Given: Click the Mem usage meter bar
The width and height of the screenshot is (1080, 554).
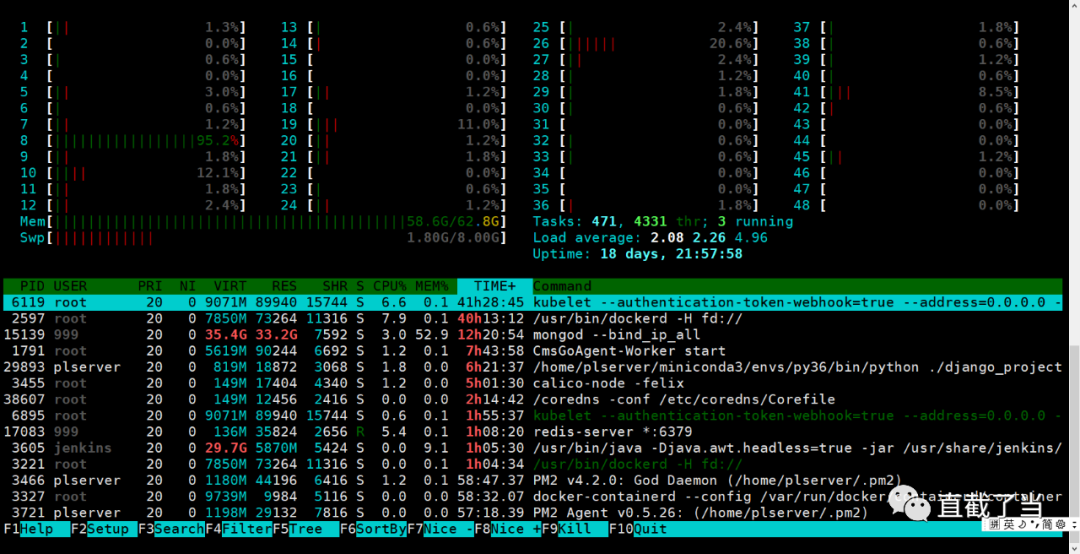Looking at the screenshot, I should 264,222.
